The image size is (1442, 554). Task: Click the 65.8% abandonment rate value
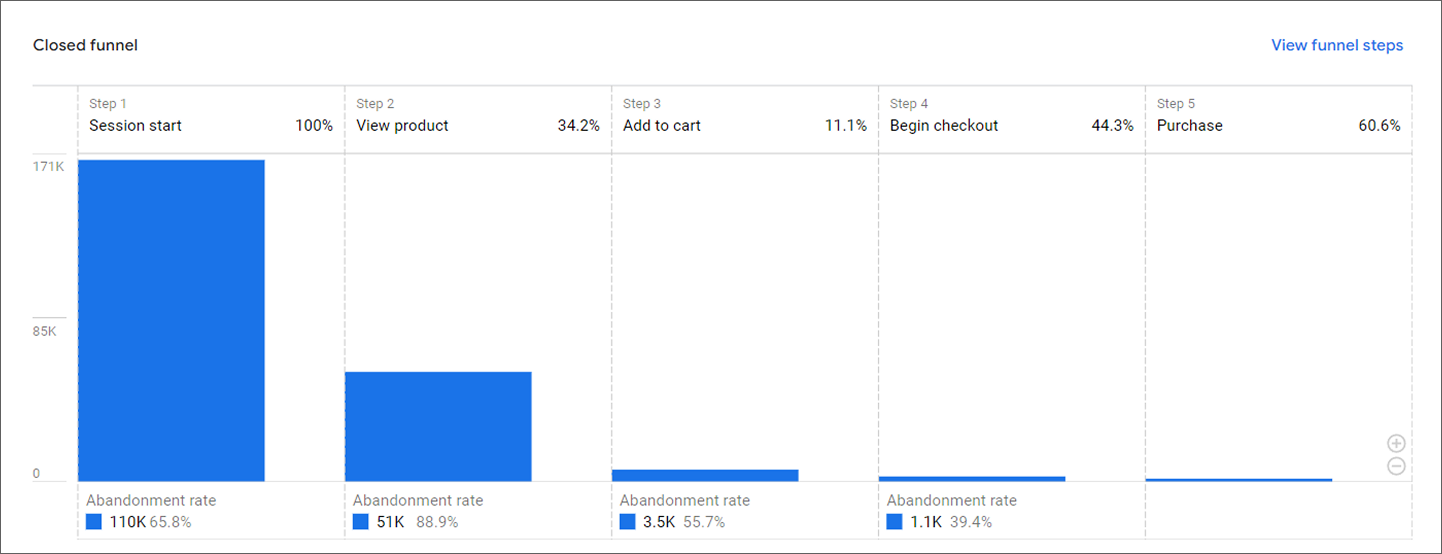[x=170, y=522]
